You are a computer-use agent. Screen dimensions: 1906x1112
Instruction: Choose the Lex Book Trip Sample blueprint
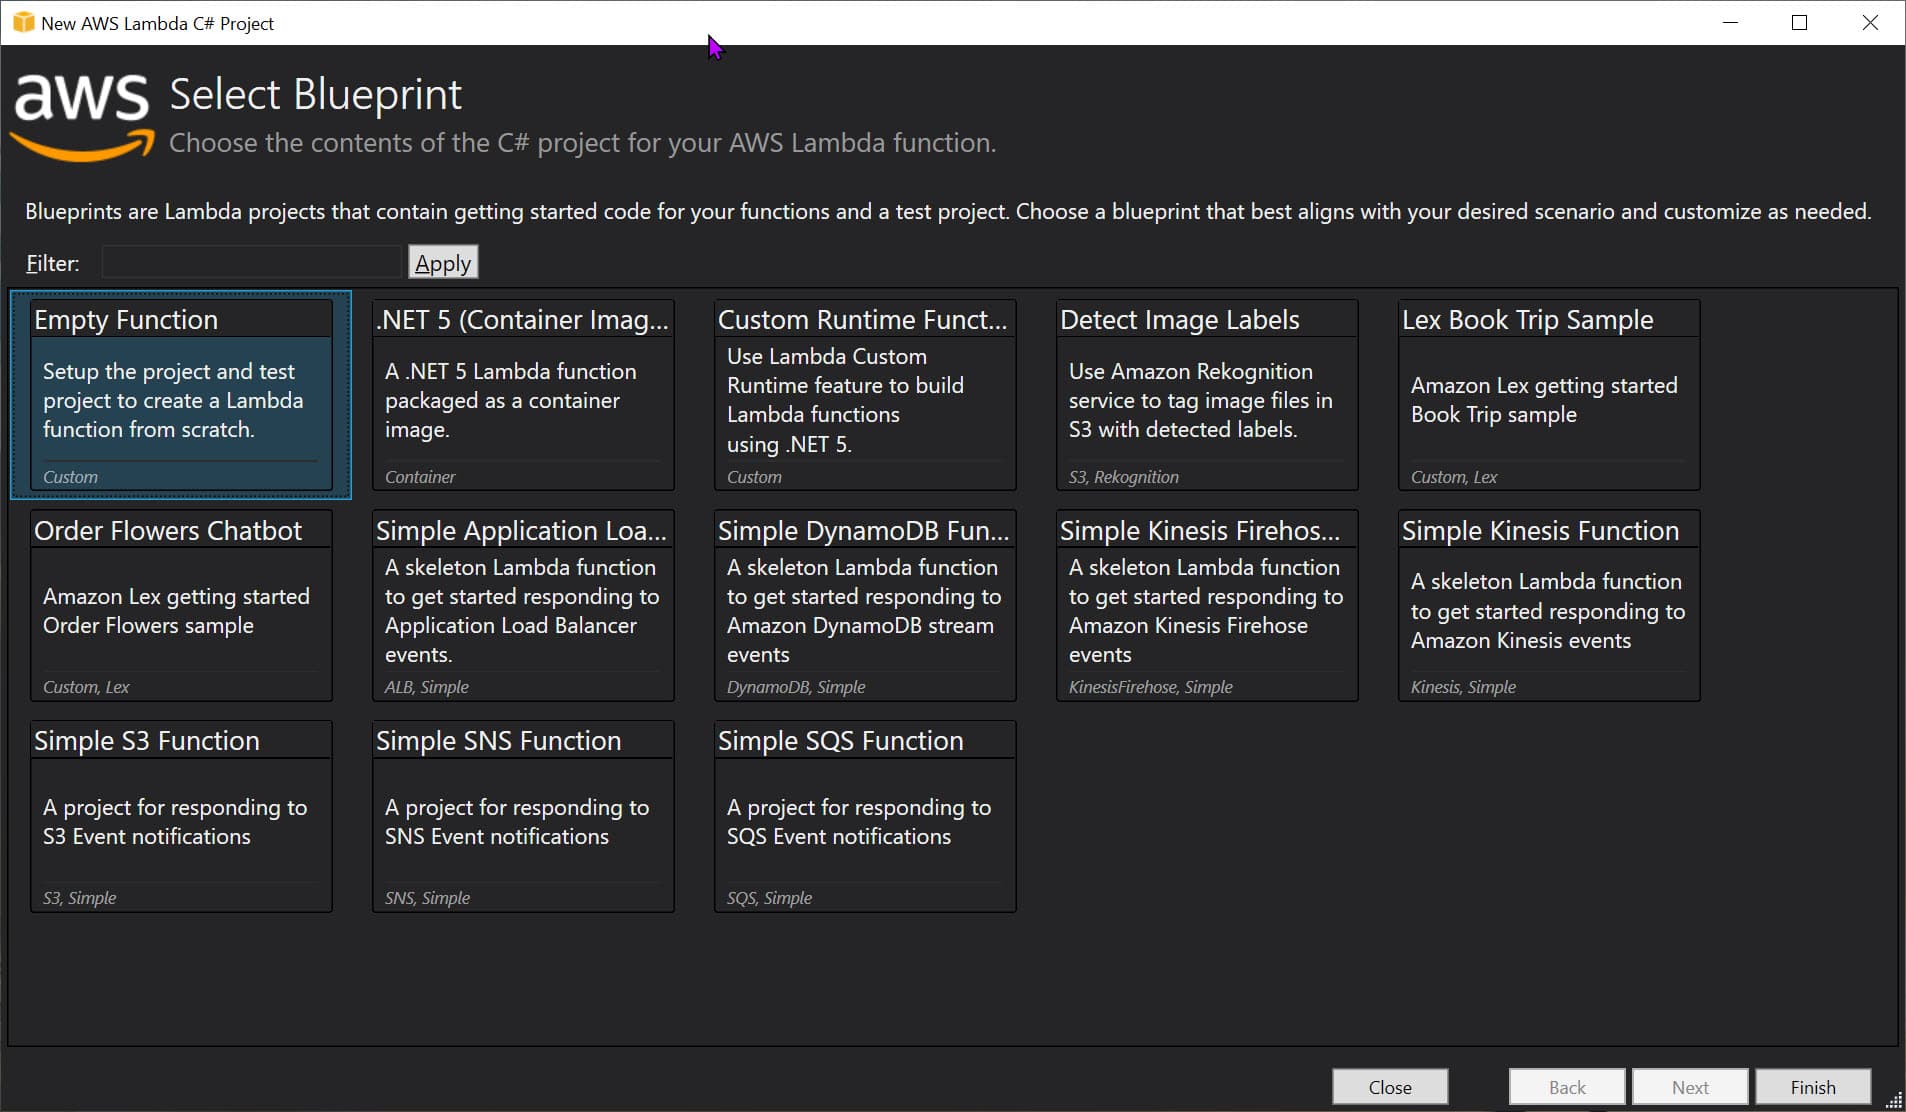1549,395
